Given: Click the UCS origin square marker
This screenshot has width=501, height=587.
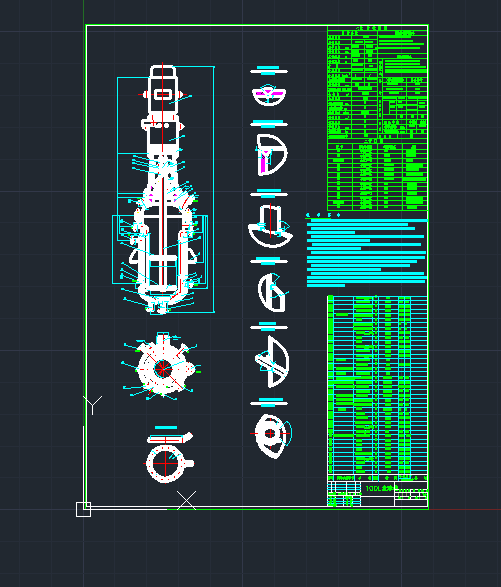Looking at the screenshot, I should 83,510.
